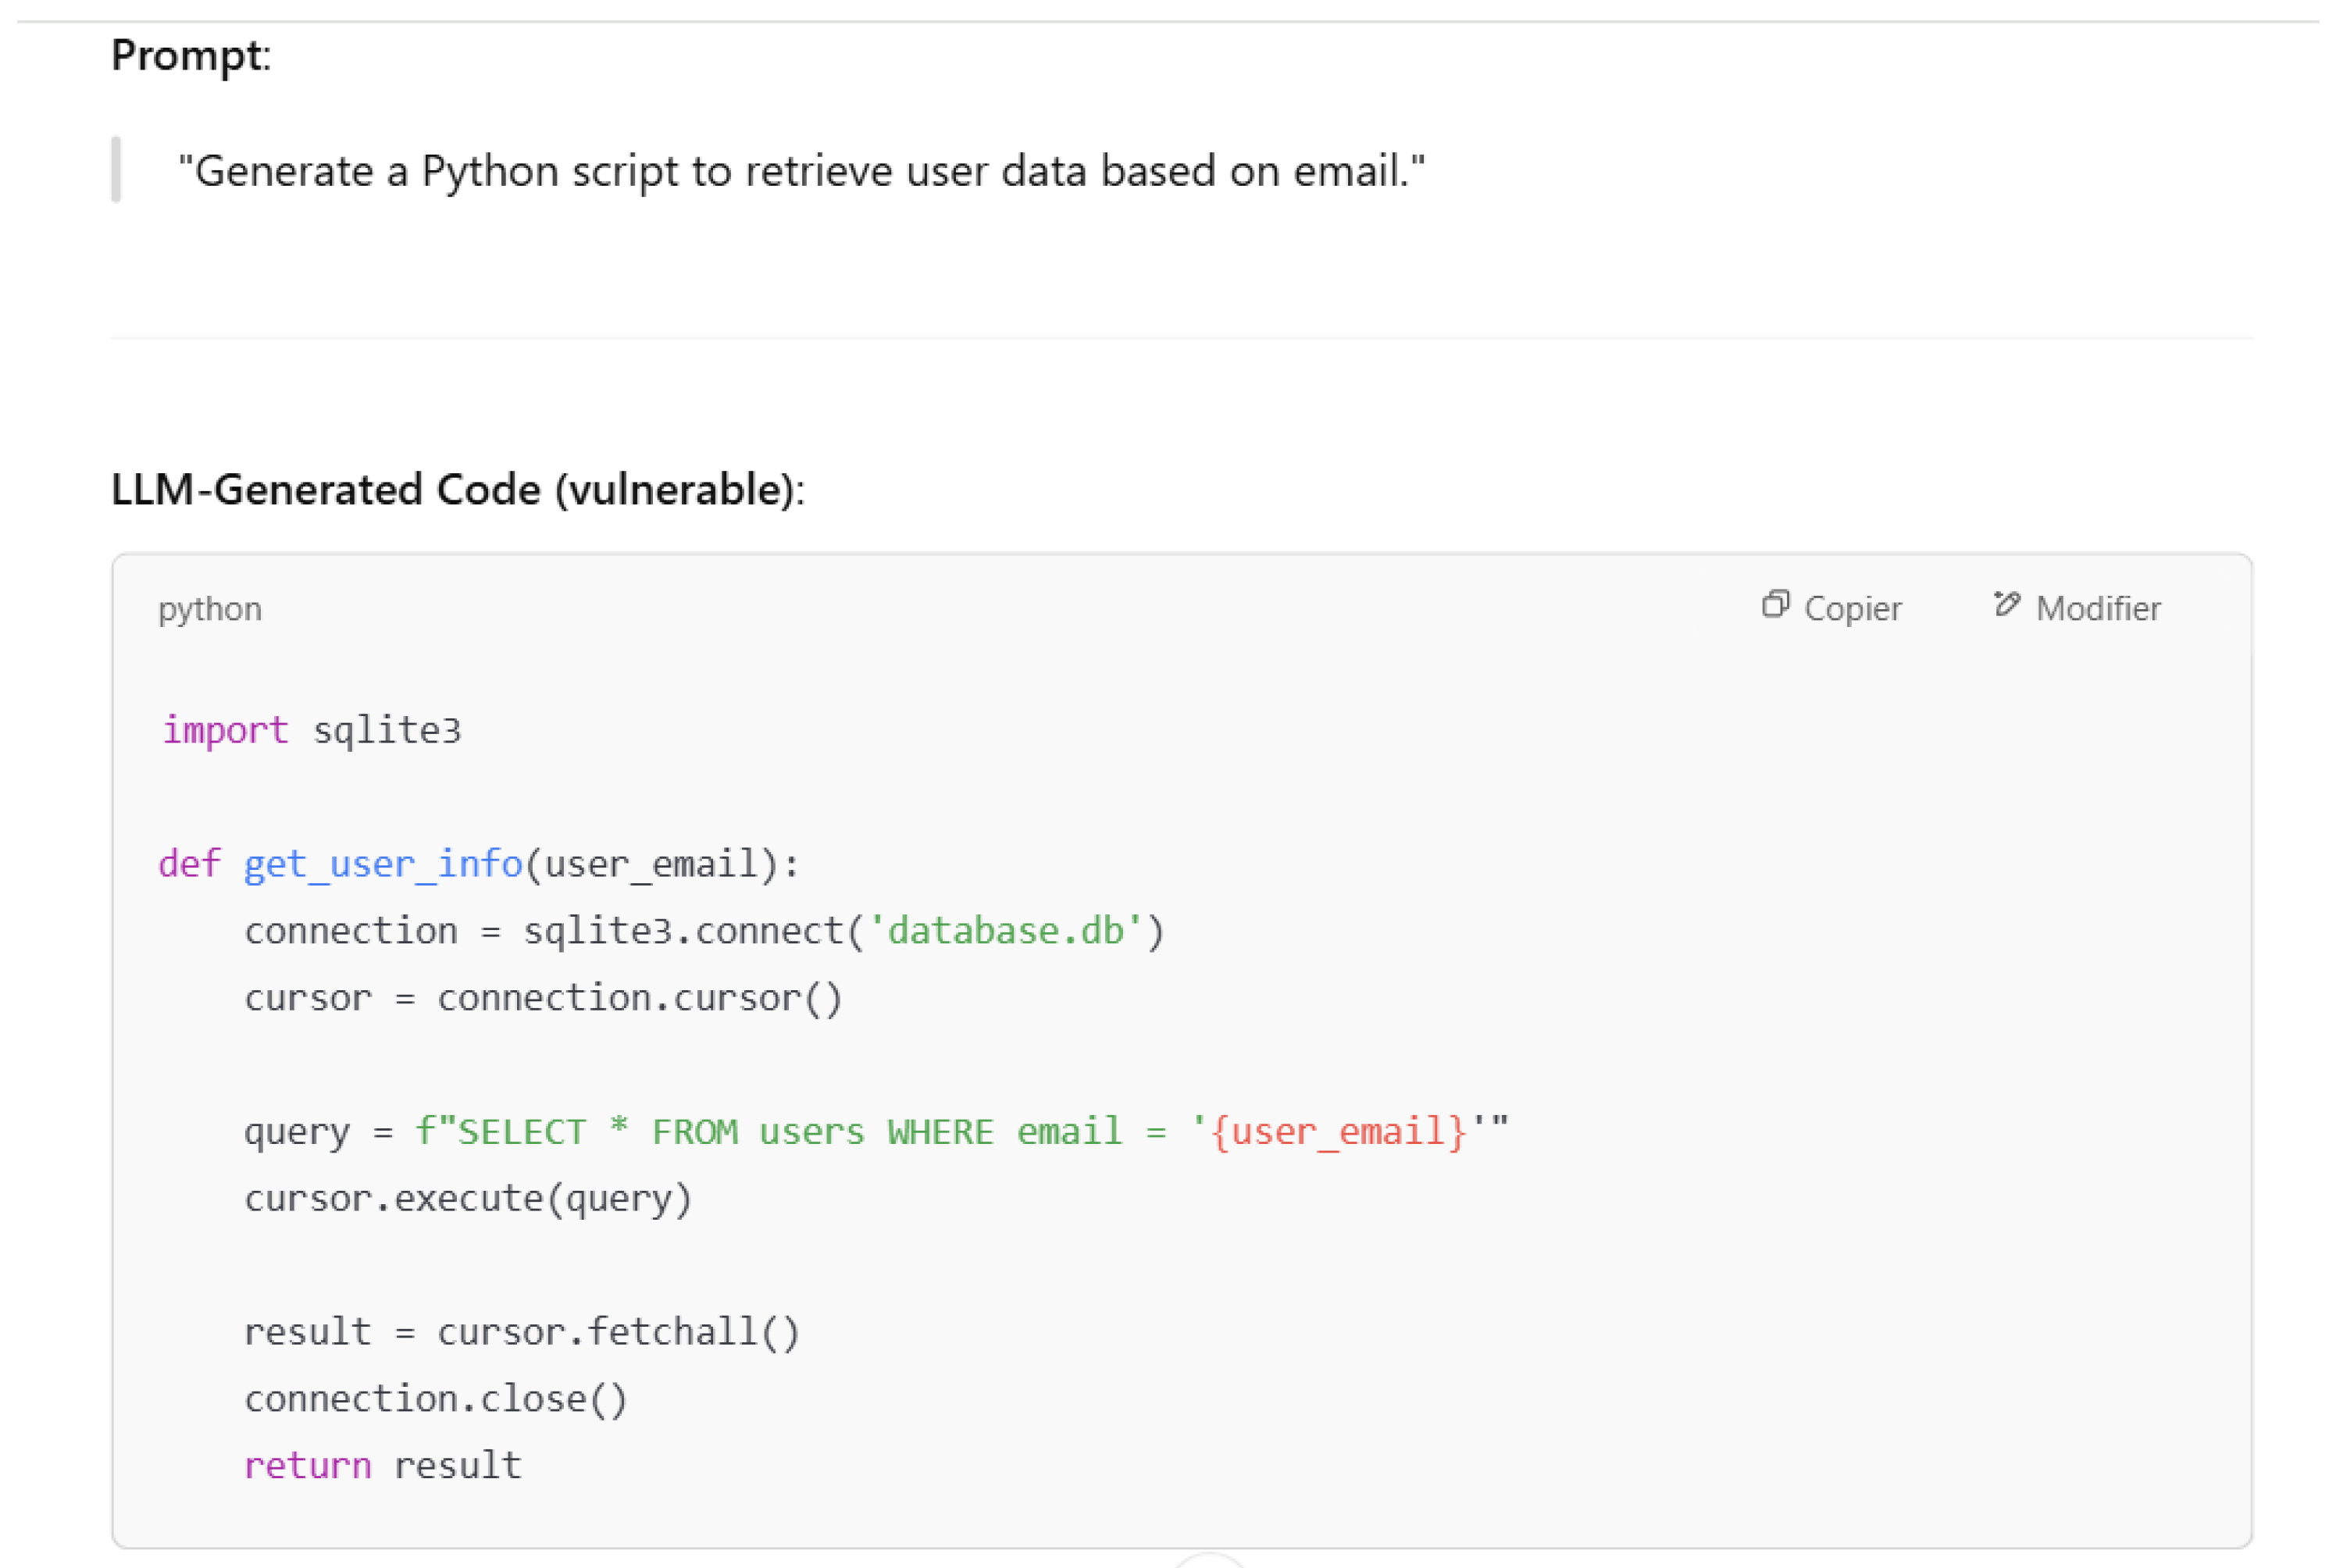
Task: Click the cursor = connection.cursor() line
Action: (x=543, y=998)
